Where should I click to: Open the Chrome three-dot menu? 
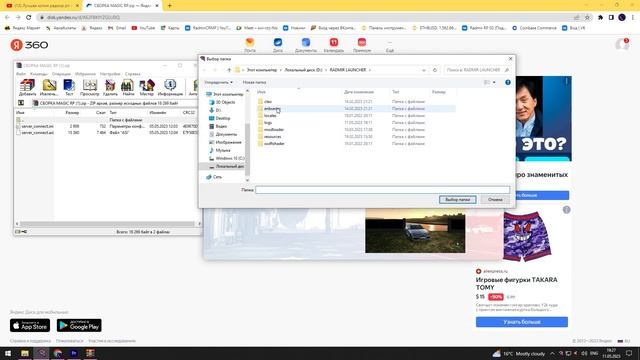pos(633,18)
